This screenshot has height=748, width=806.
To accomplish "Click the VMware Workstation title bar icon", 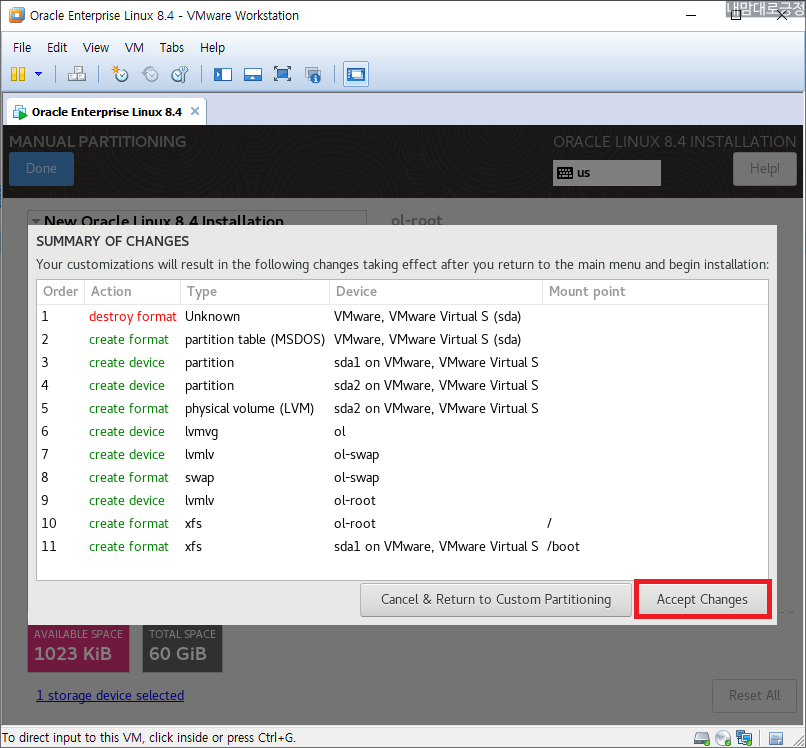I will pos(16,15).
